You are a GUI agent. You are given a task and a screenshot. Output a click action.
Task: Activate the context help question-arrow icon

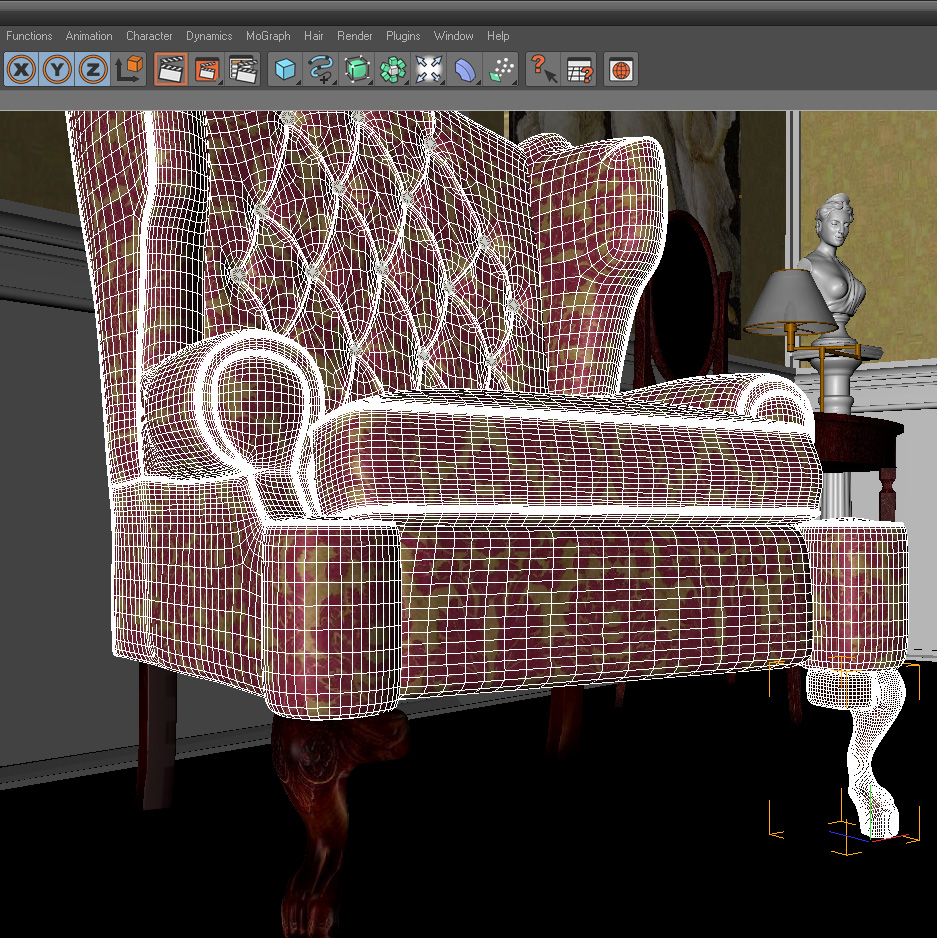pos(543,69)
